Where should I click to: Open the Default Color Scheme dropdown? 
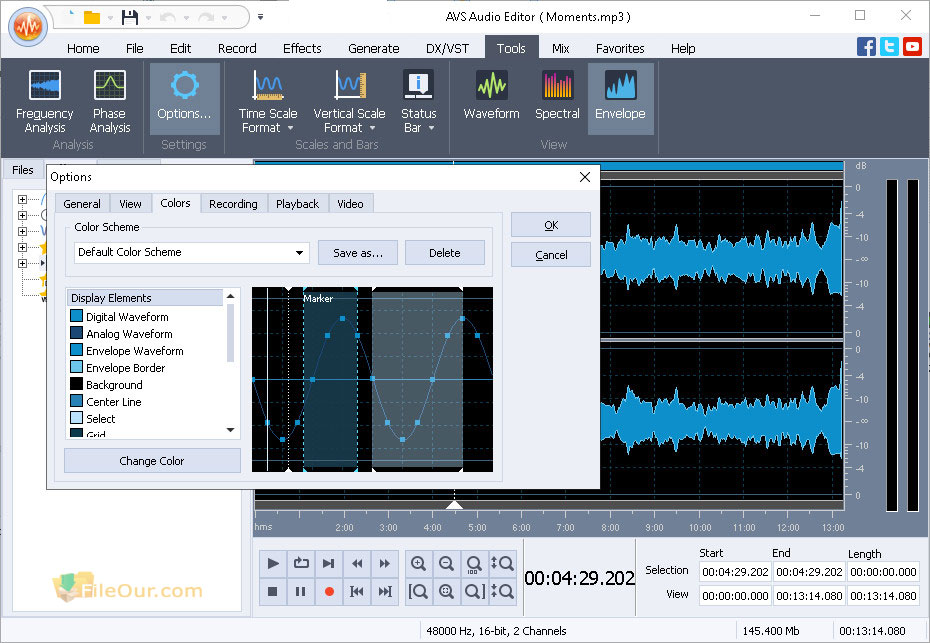pos(191,252)
